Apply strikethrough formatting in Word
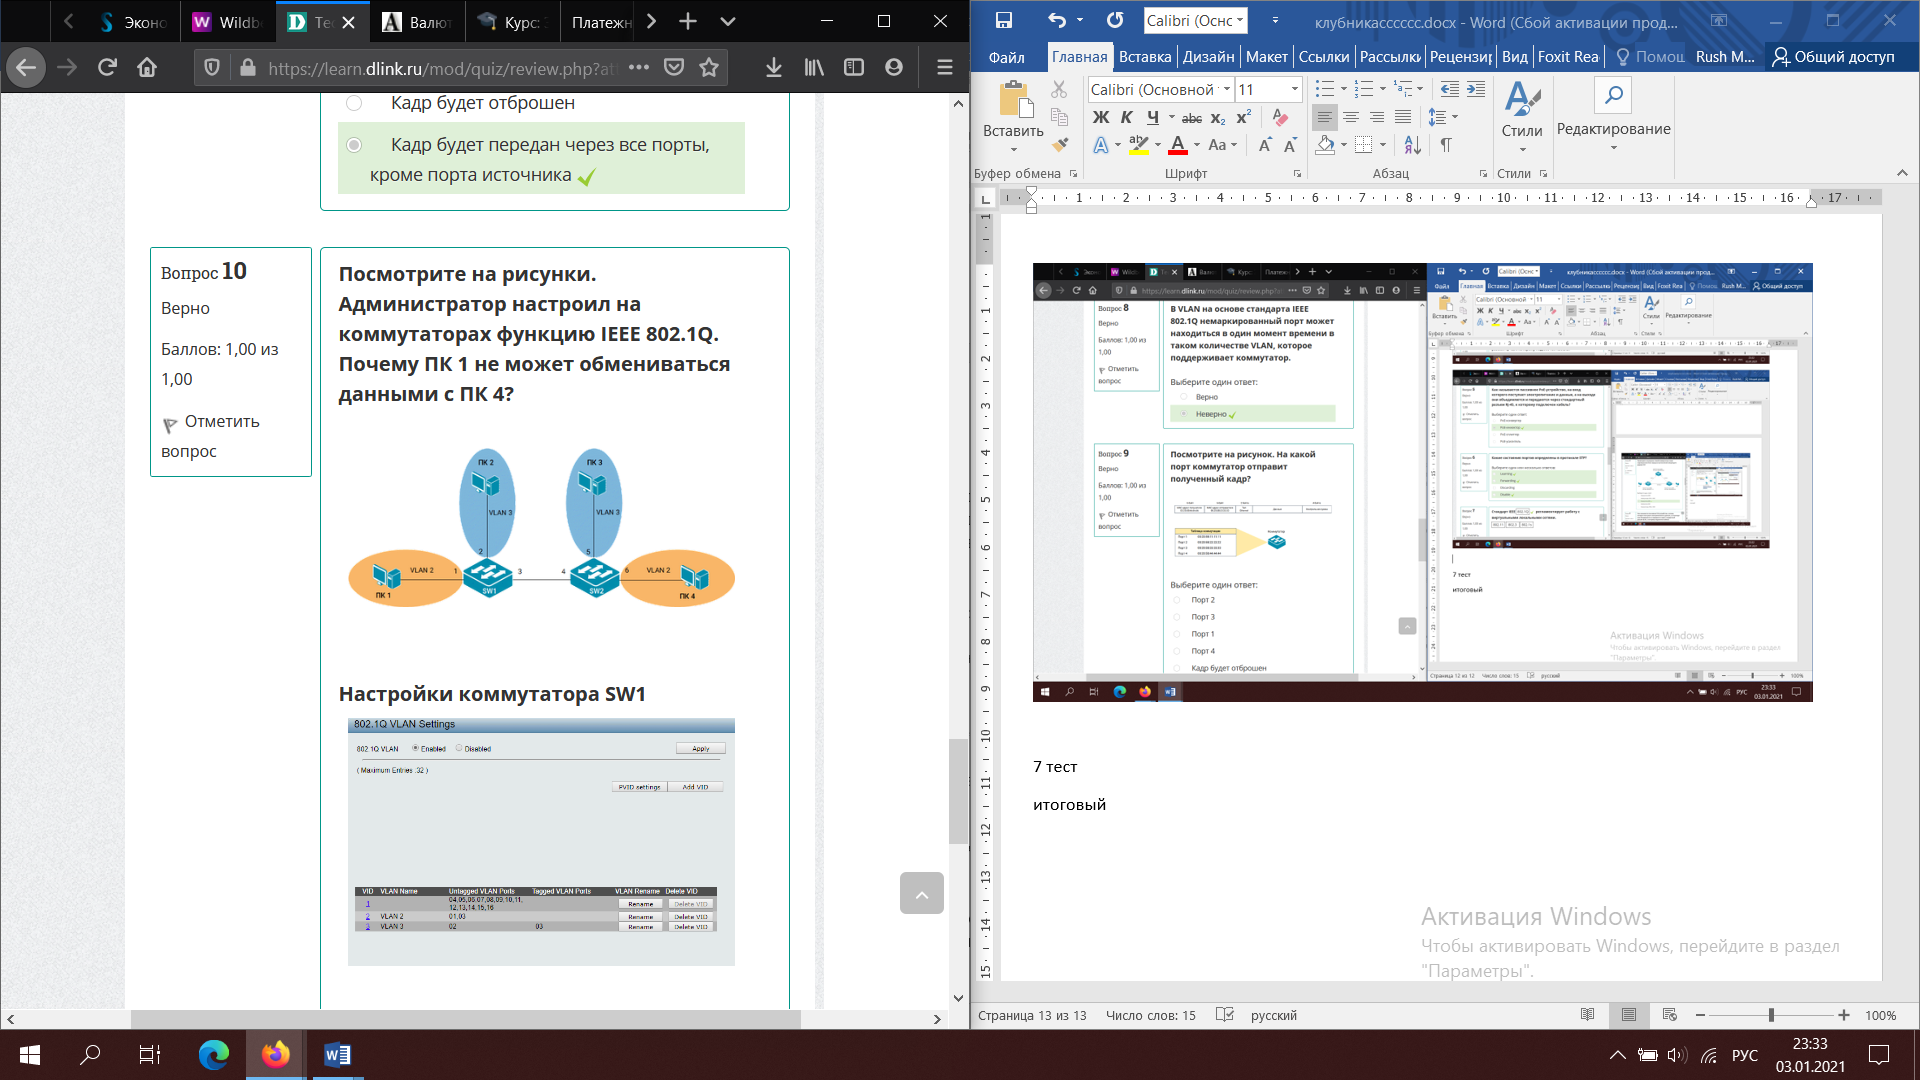The height and width of the screenshot is (1080, 1920). (1192, 118)
